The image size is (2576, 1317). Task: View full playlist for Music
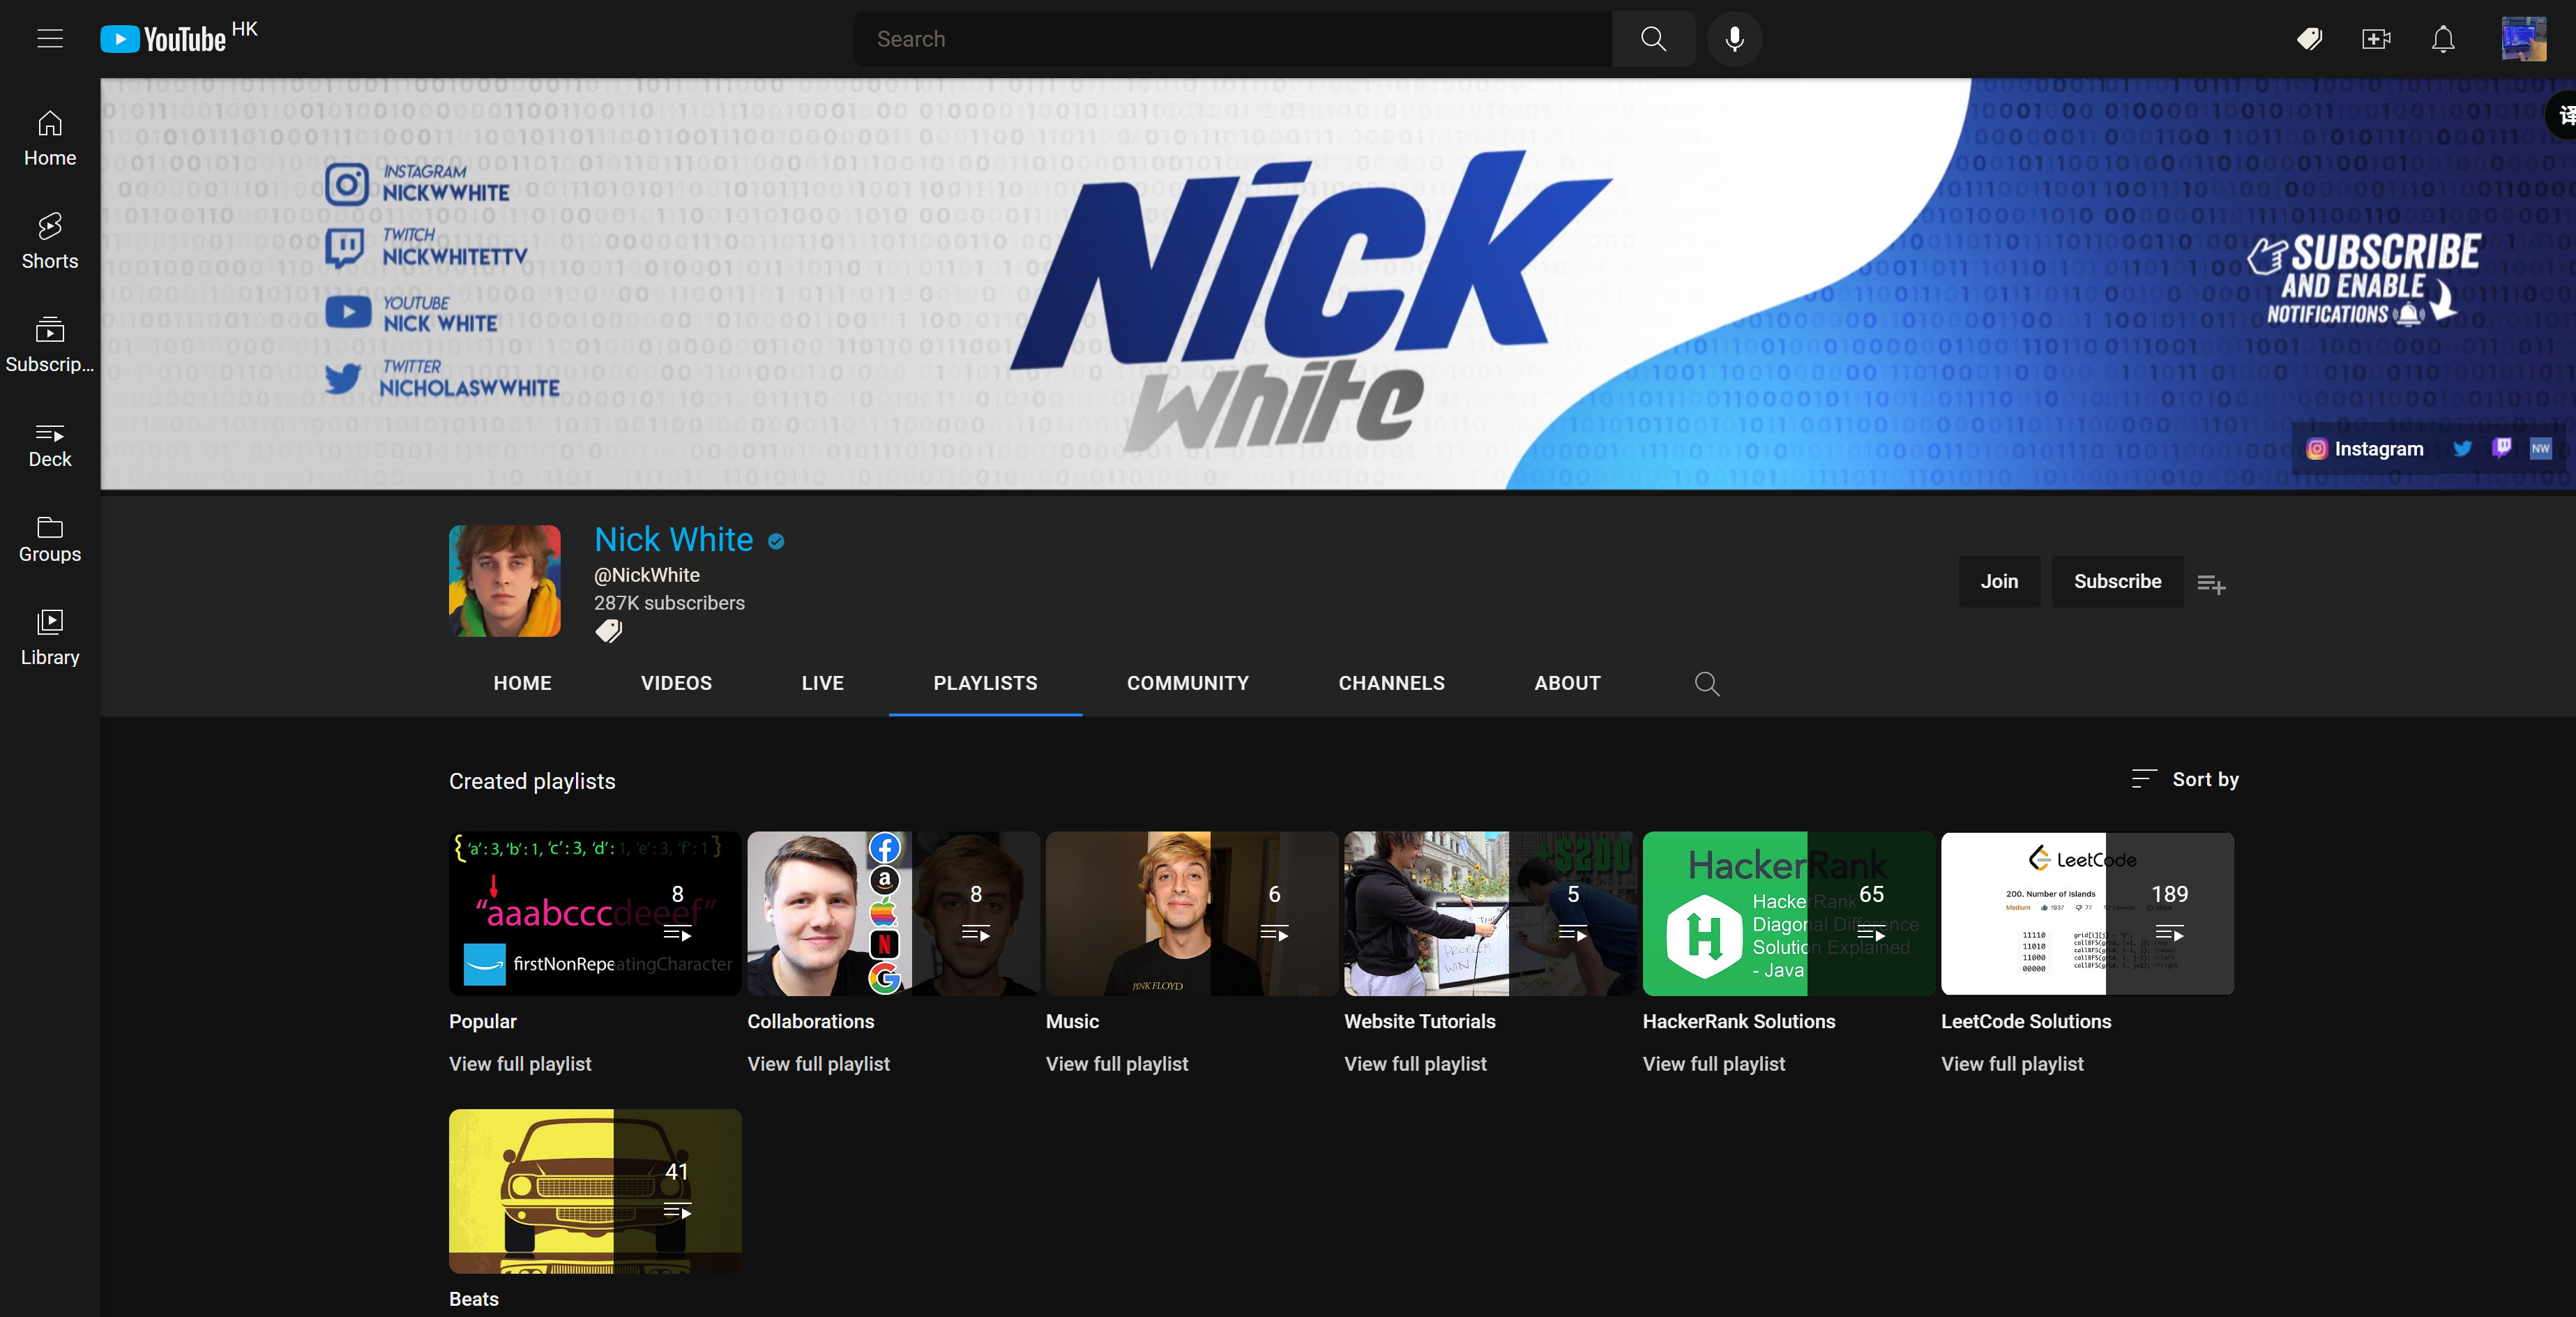pos(1116,1064)
